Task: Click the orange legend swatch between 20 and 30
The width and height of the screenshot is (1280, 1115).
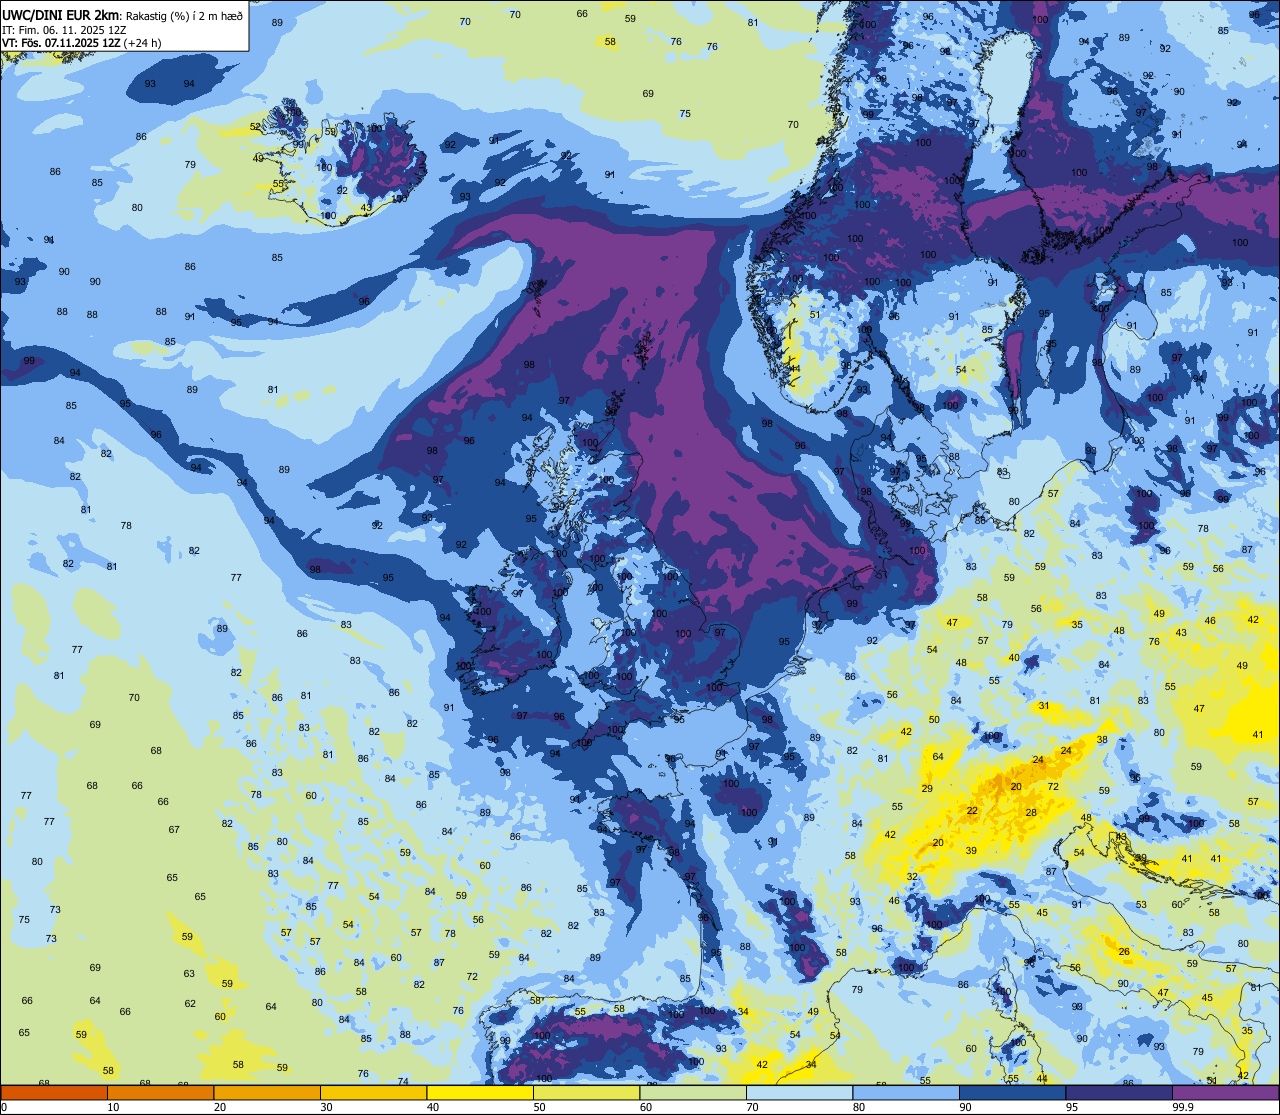Action: tap(267, 1092)
